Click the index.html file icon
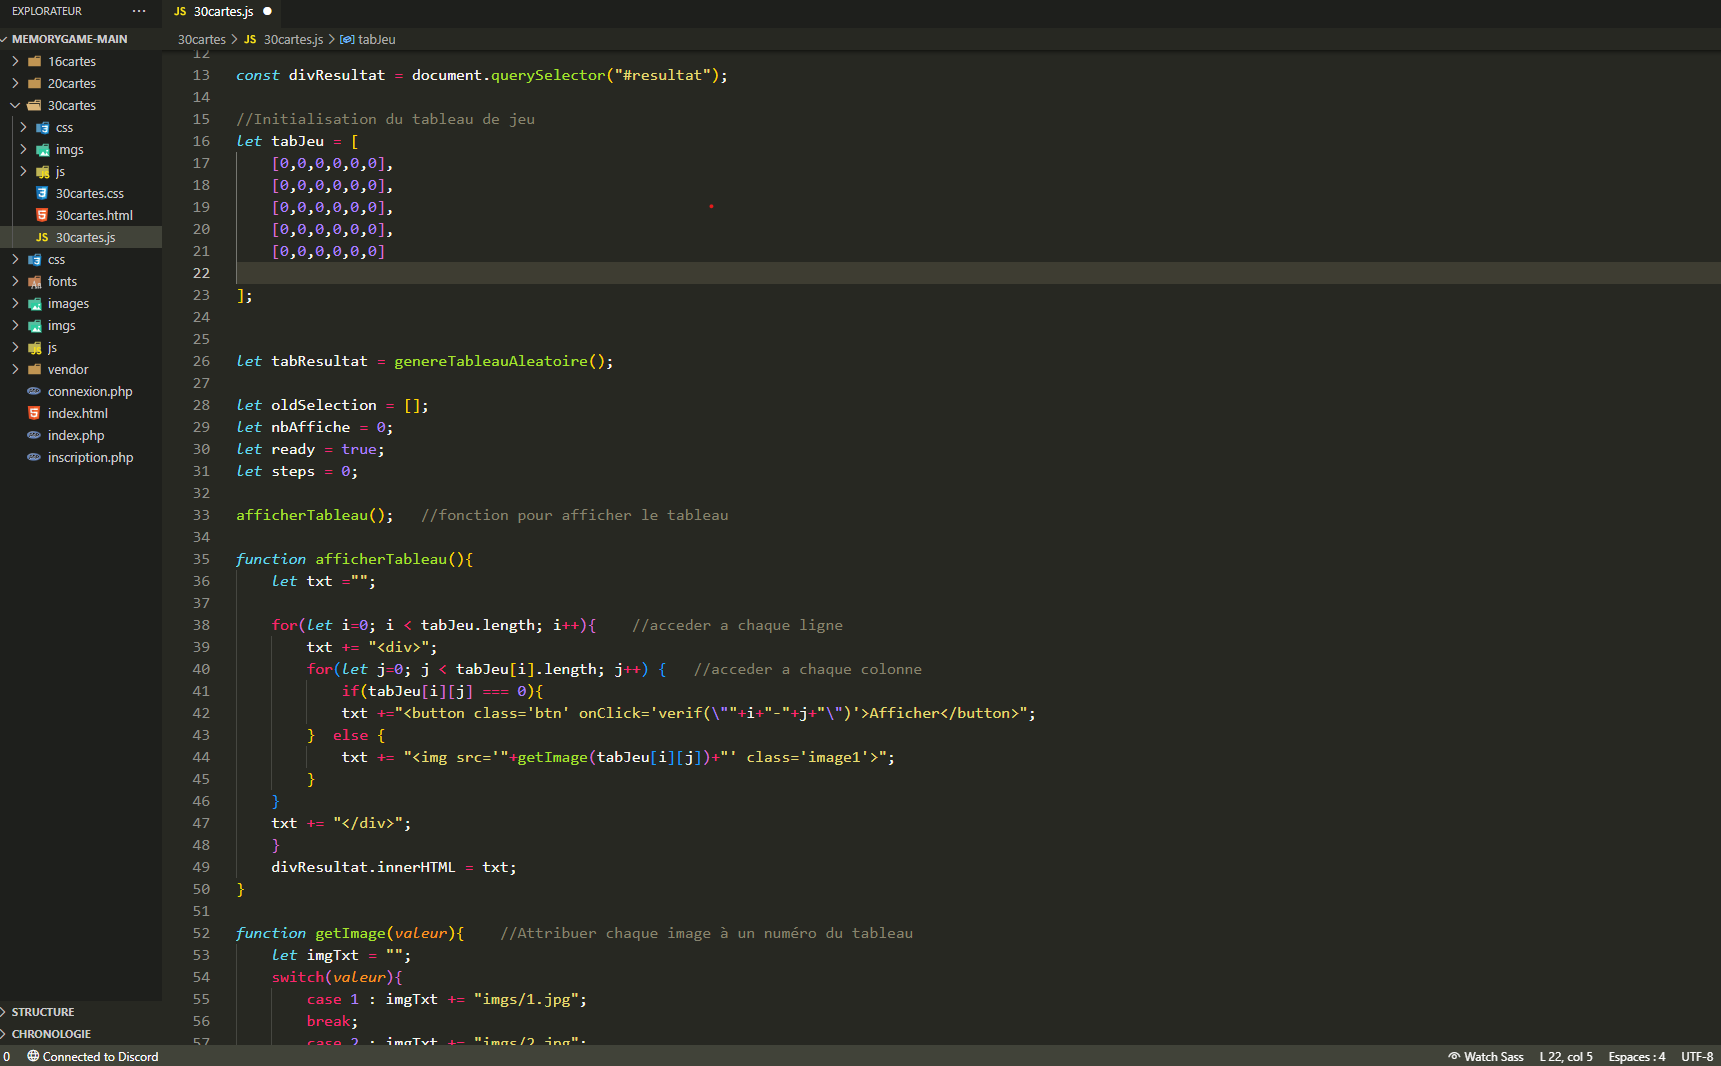Screen dimensions: 1721x1066 point(34,413)
